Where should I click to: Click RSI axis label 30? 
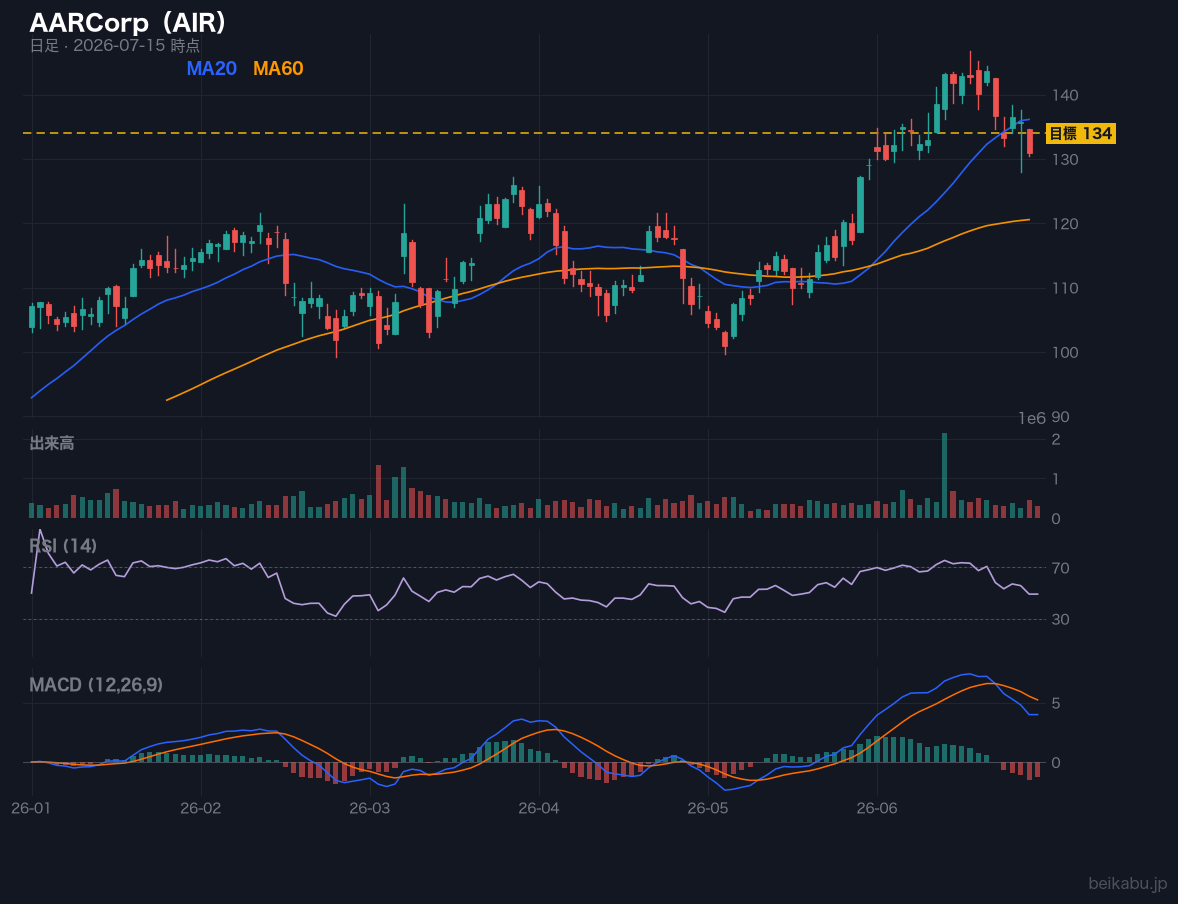1061,619
